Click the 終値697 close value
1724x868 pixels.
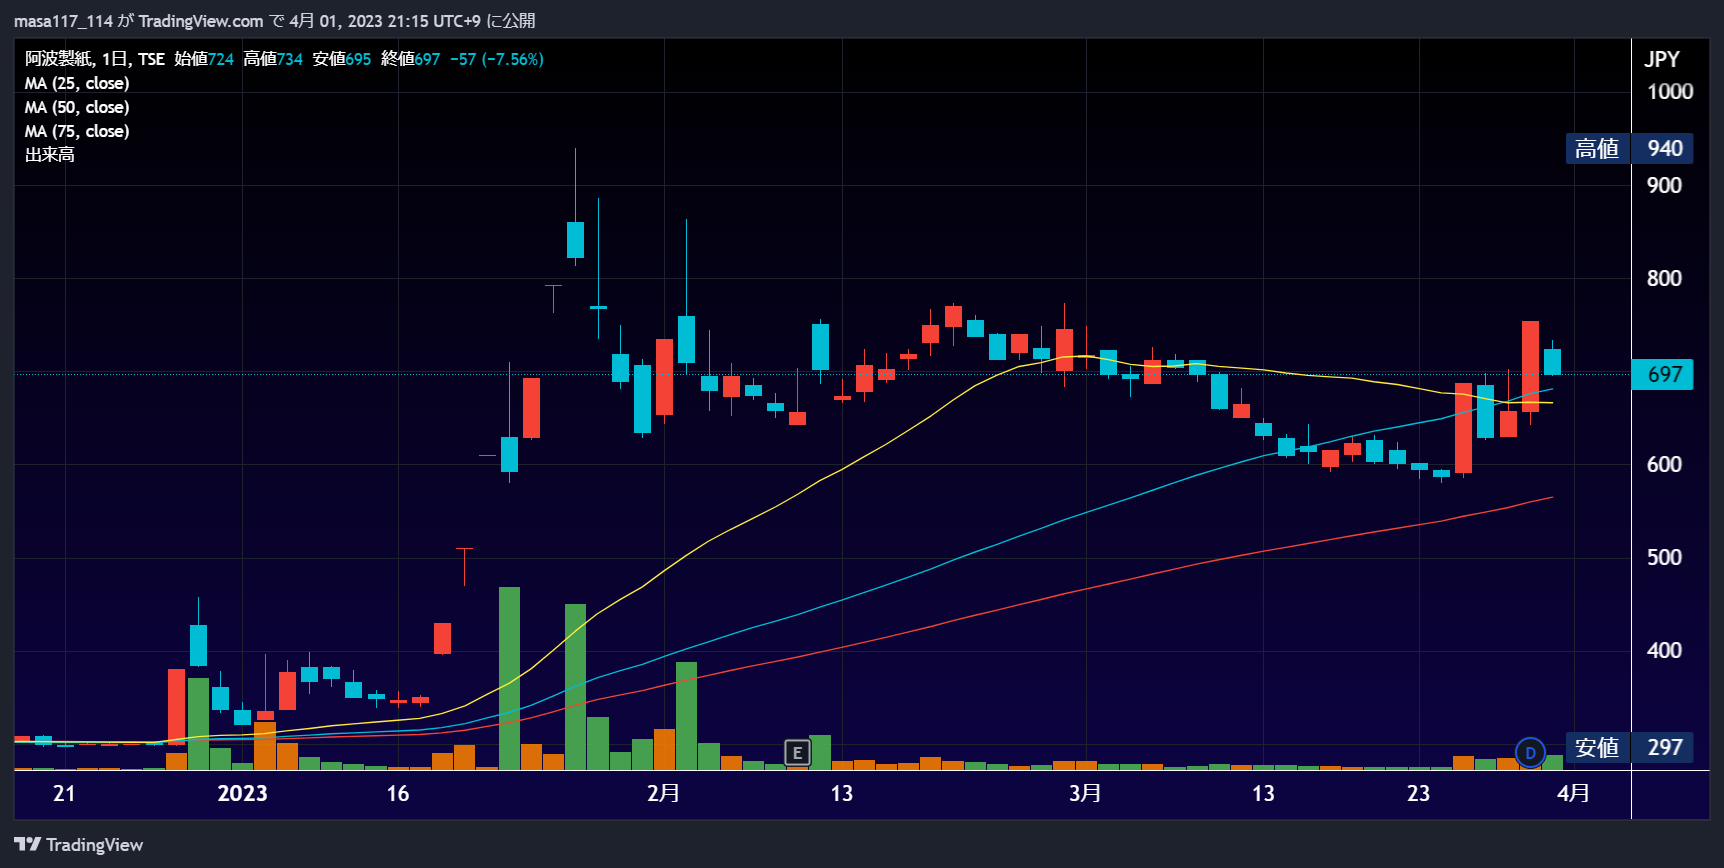point(410,59)
